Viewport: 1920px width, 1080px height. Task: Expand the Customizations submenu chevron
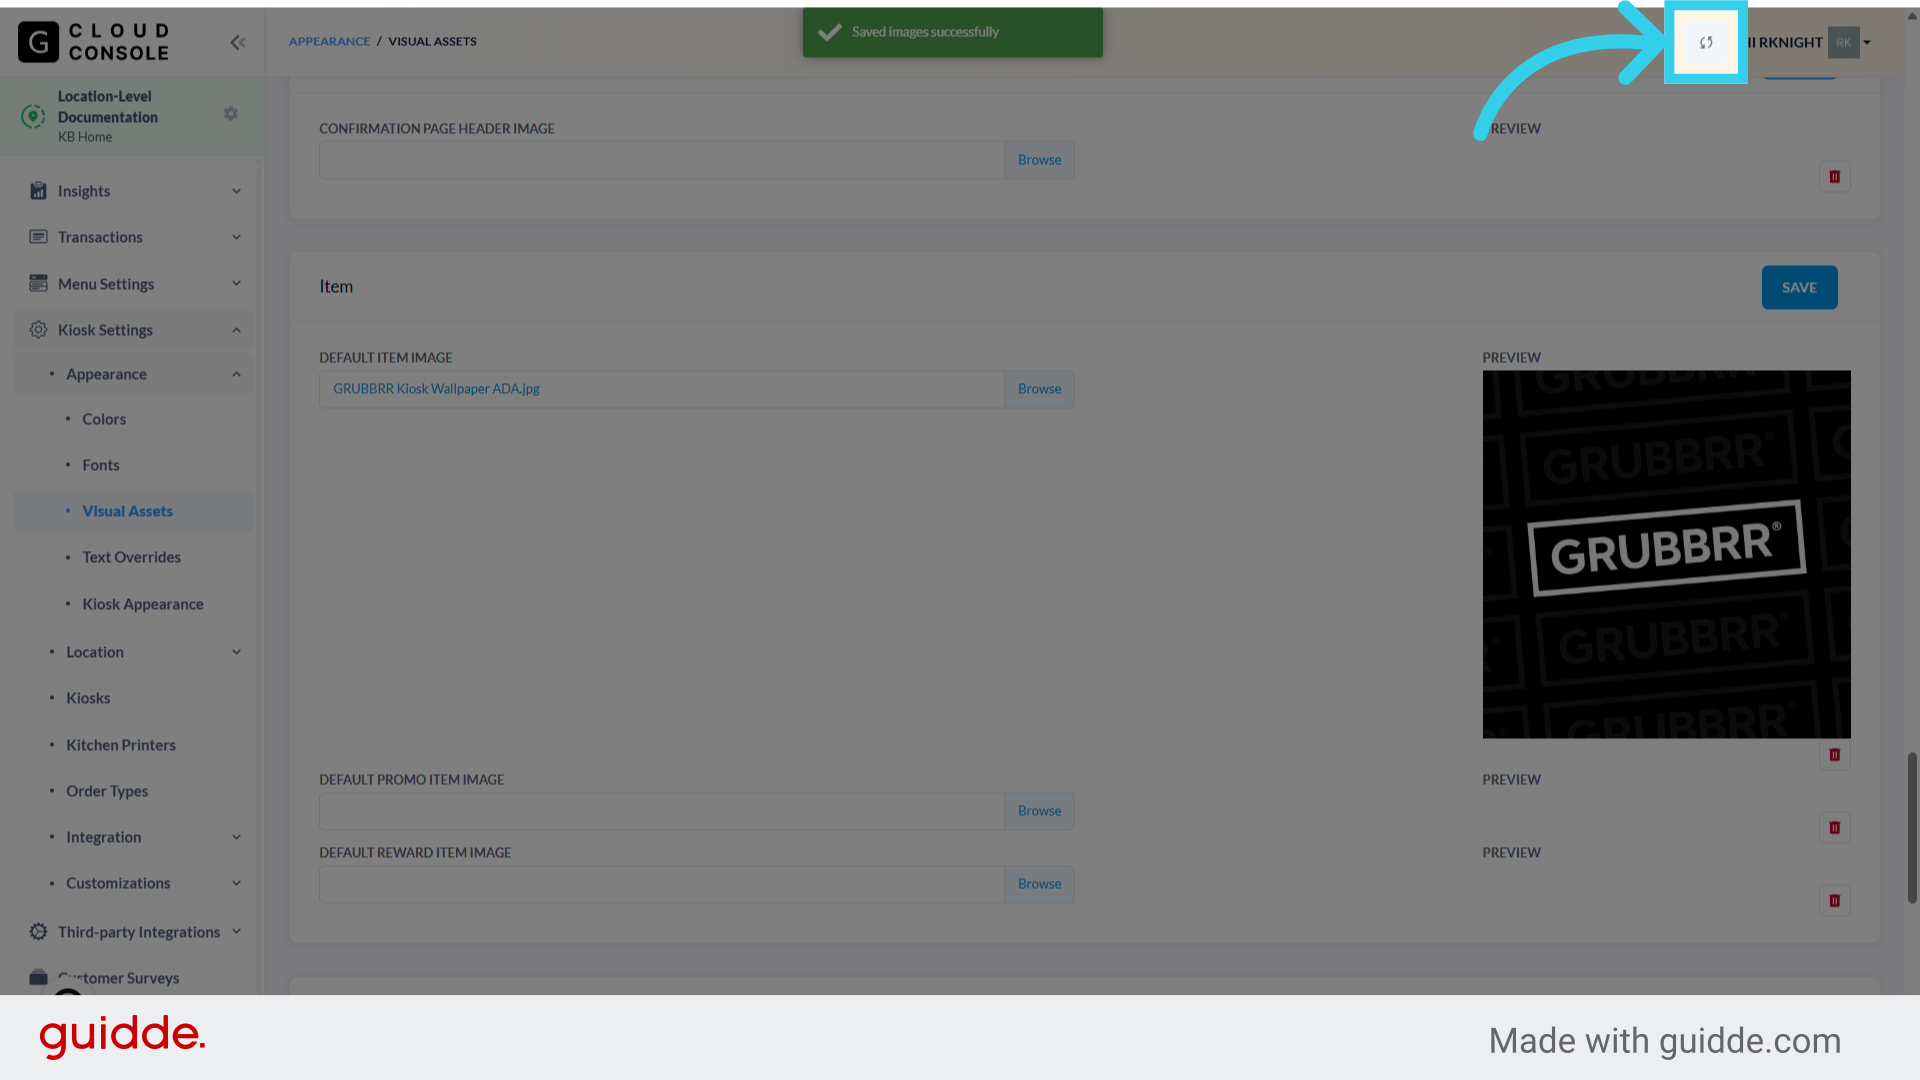(x=237, y=883)
